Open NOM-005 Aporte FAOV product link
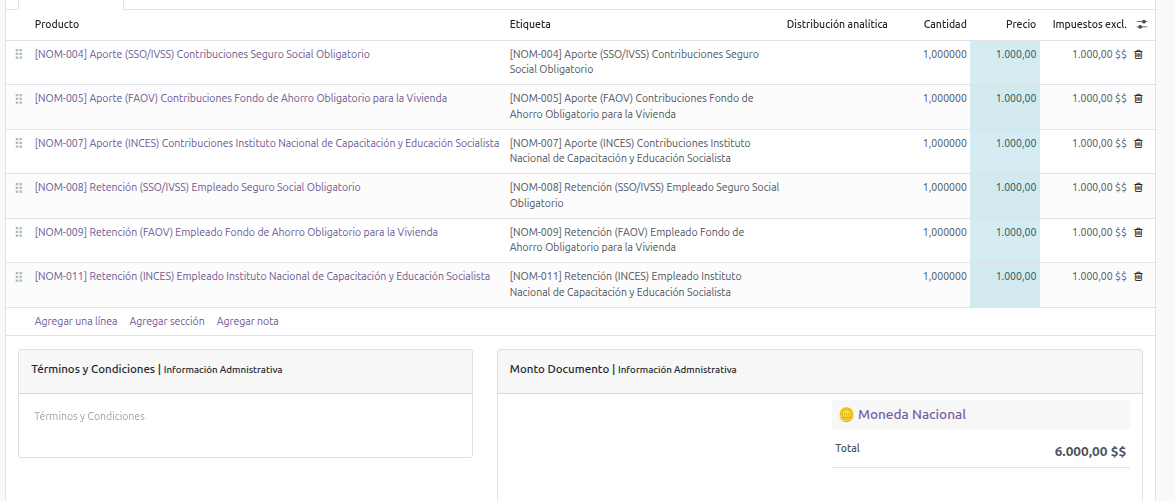The height and width of the screenshot is (501, 1175). point(241,98)
